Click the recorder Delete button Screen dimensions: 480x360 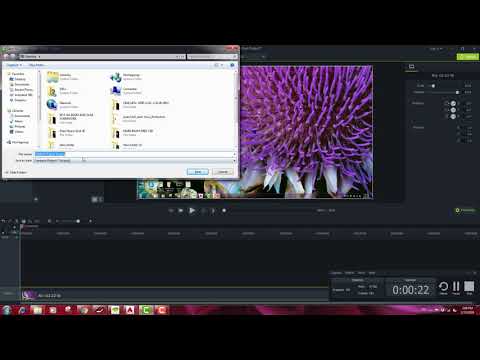point(444,288)
